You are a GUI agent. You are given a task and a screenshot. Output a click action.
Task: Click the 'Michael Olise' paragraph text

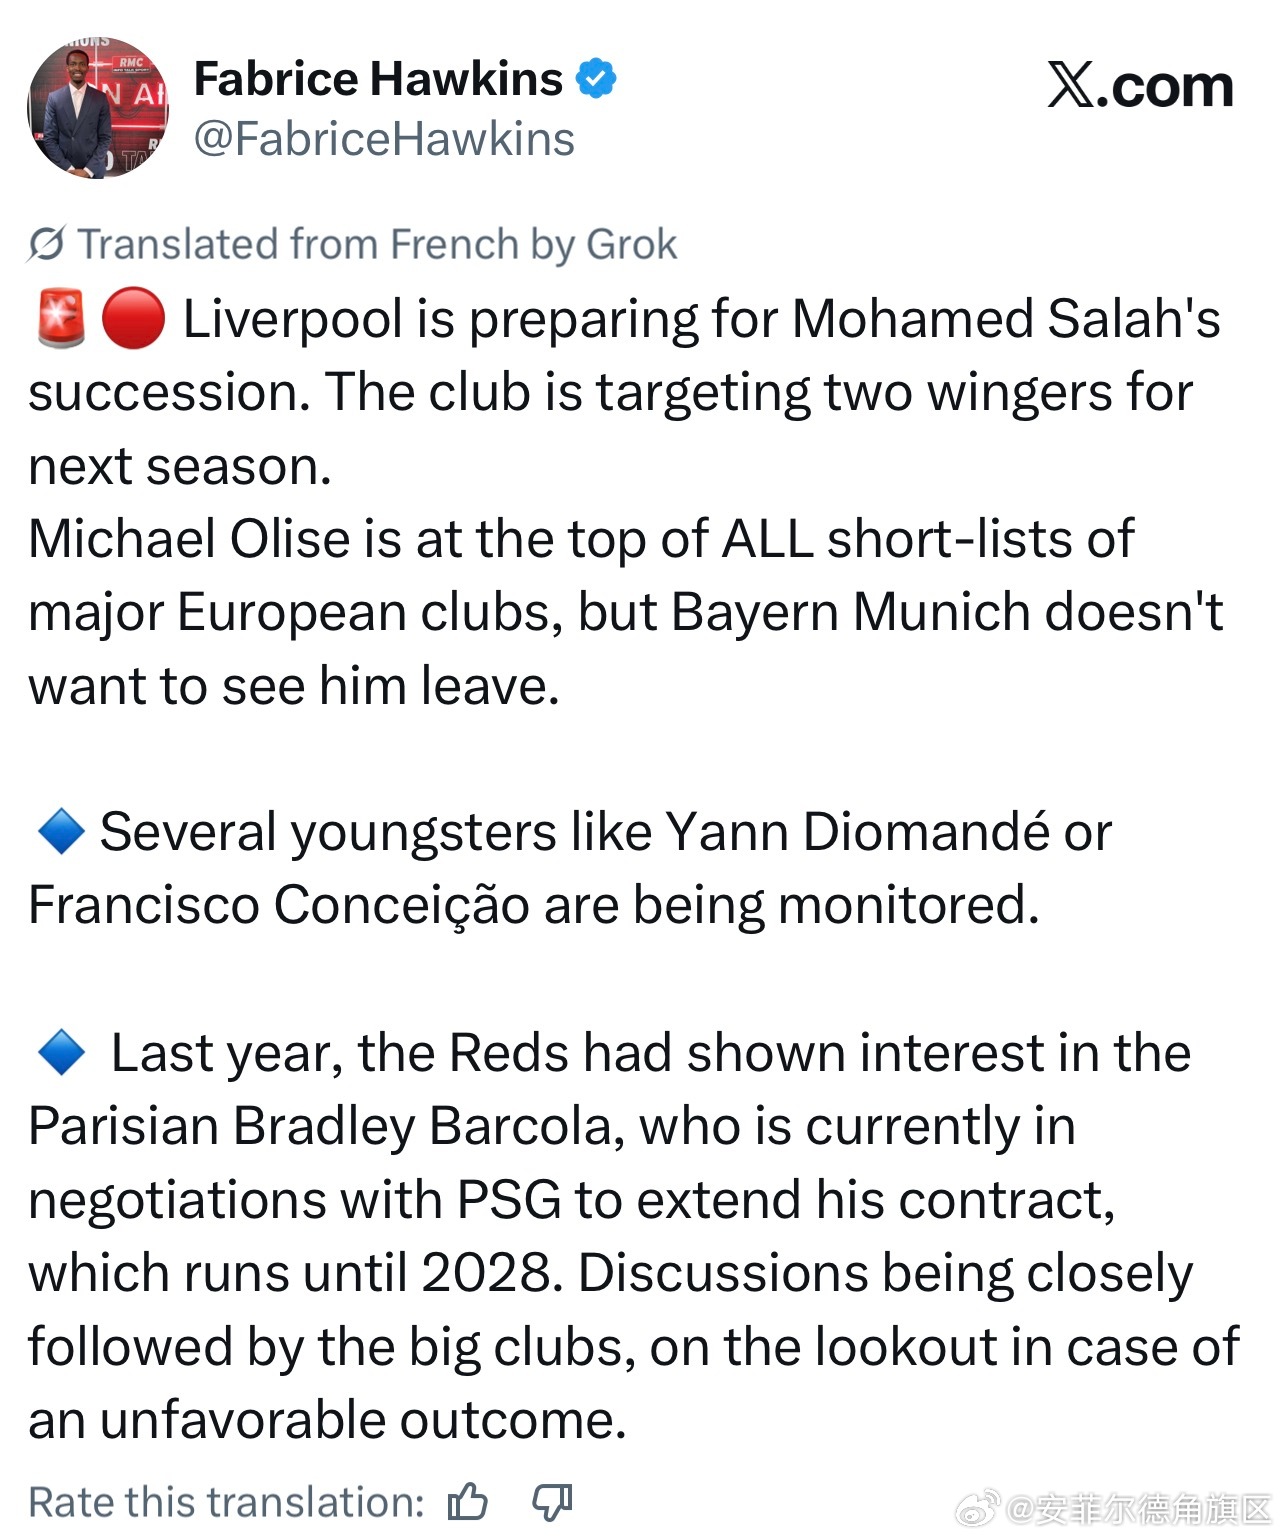coord(580,539)
